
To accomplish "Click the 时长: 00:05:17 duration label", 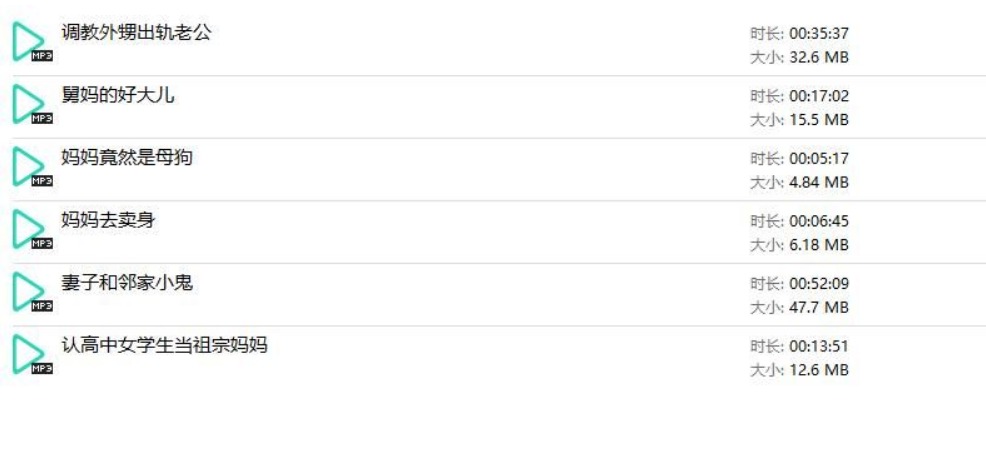I will tap(799, 158).
